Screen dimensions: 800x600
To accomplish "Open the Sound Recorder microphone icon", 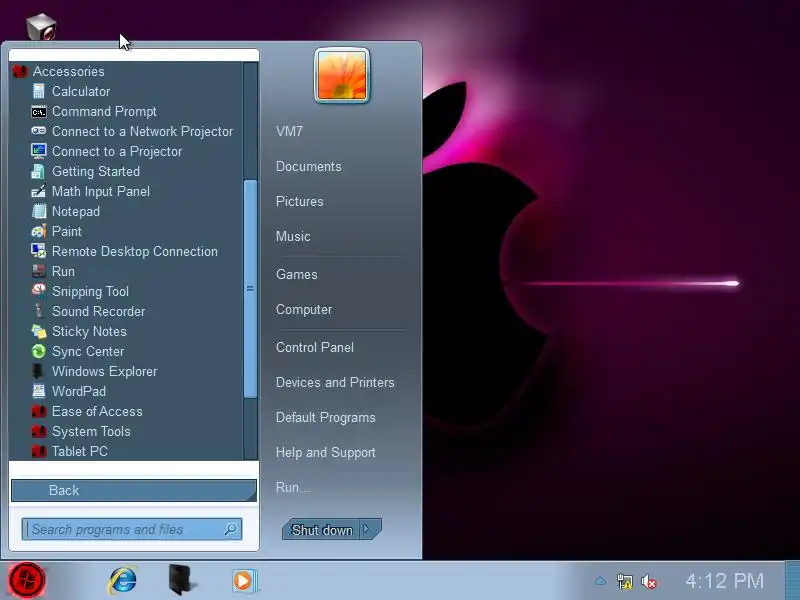I will coord(39,311).
